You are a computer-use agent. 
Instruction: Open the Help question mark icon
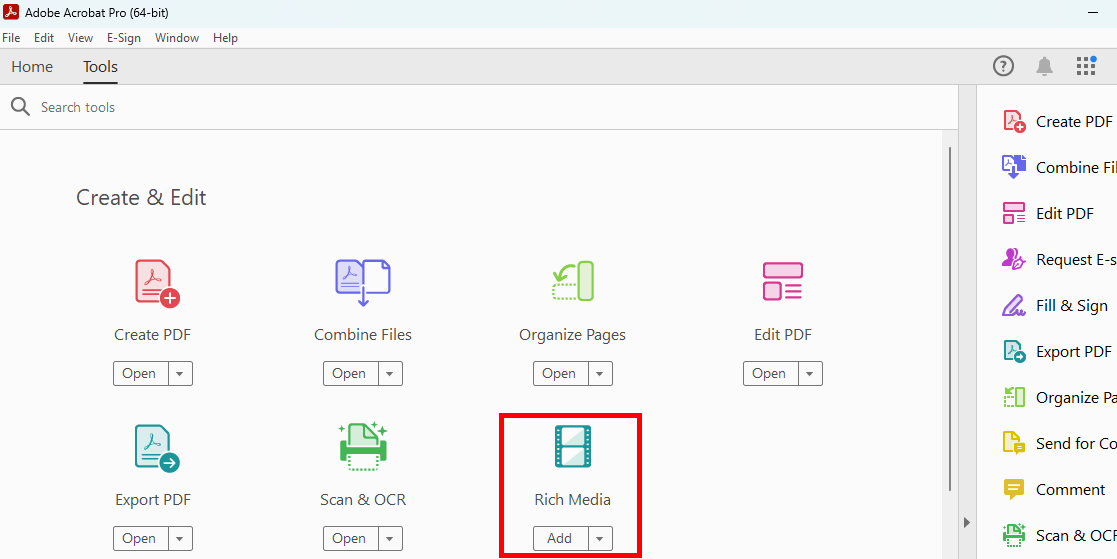click(x=1003, y=66)
